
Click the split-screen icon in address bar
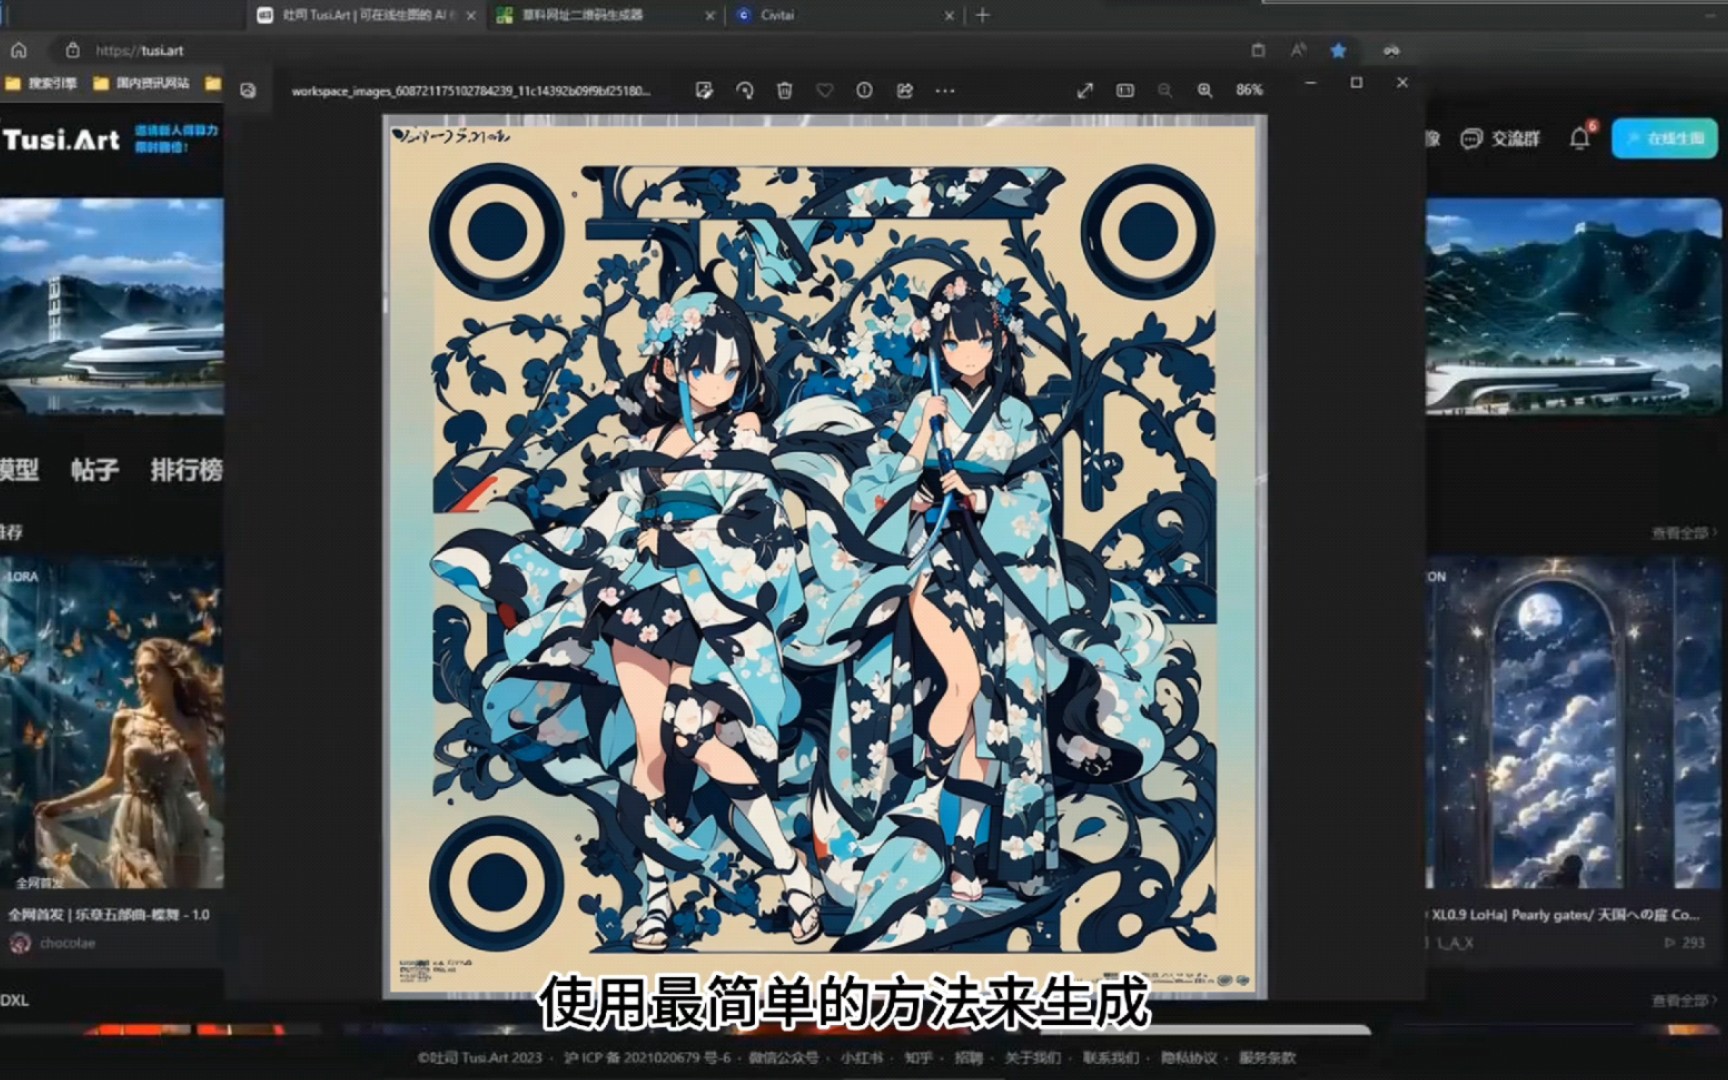pos(1258,50)
